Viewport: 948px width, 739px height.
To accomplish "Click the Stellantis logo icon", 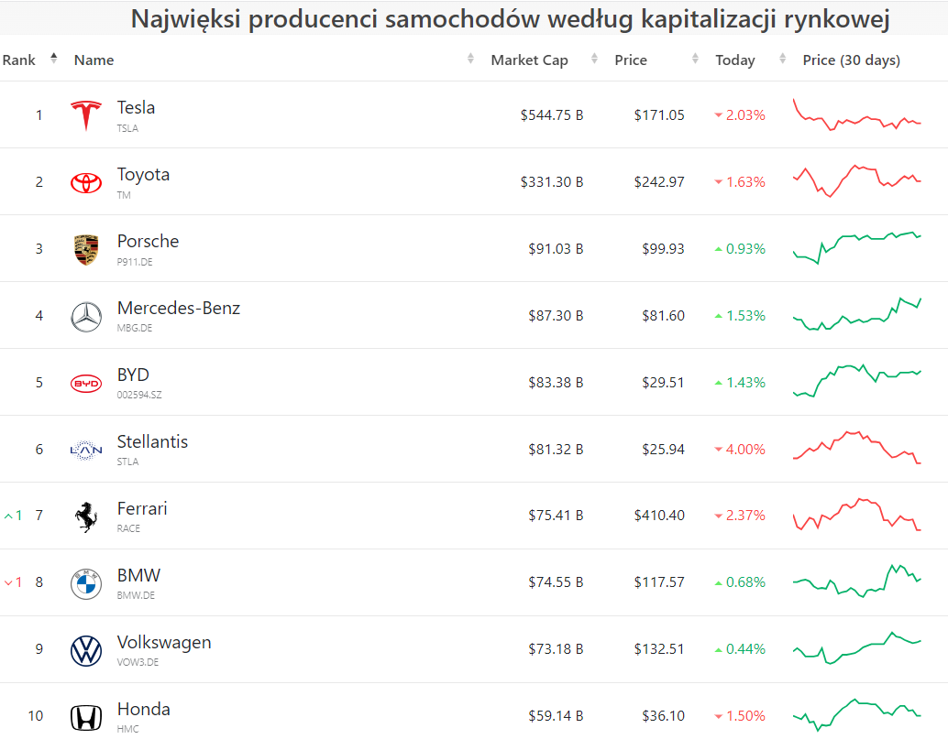I will click(86, 450).
